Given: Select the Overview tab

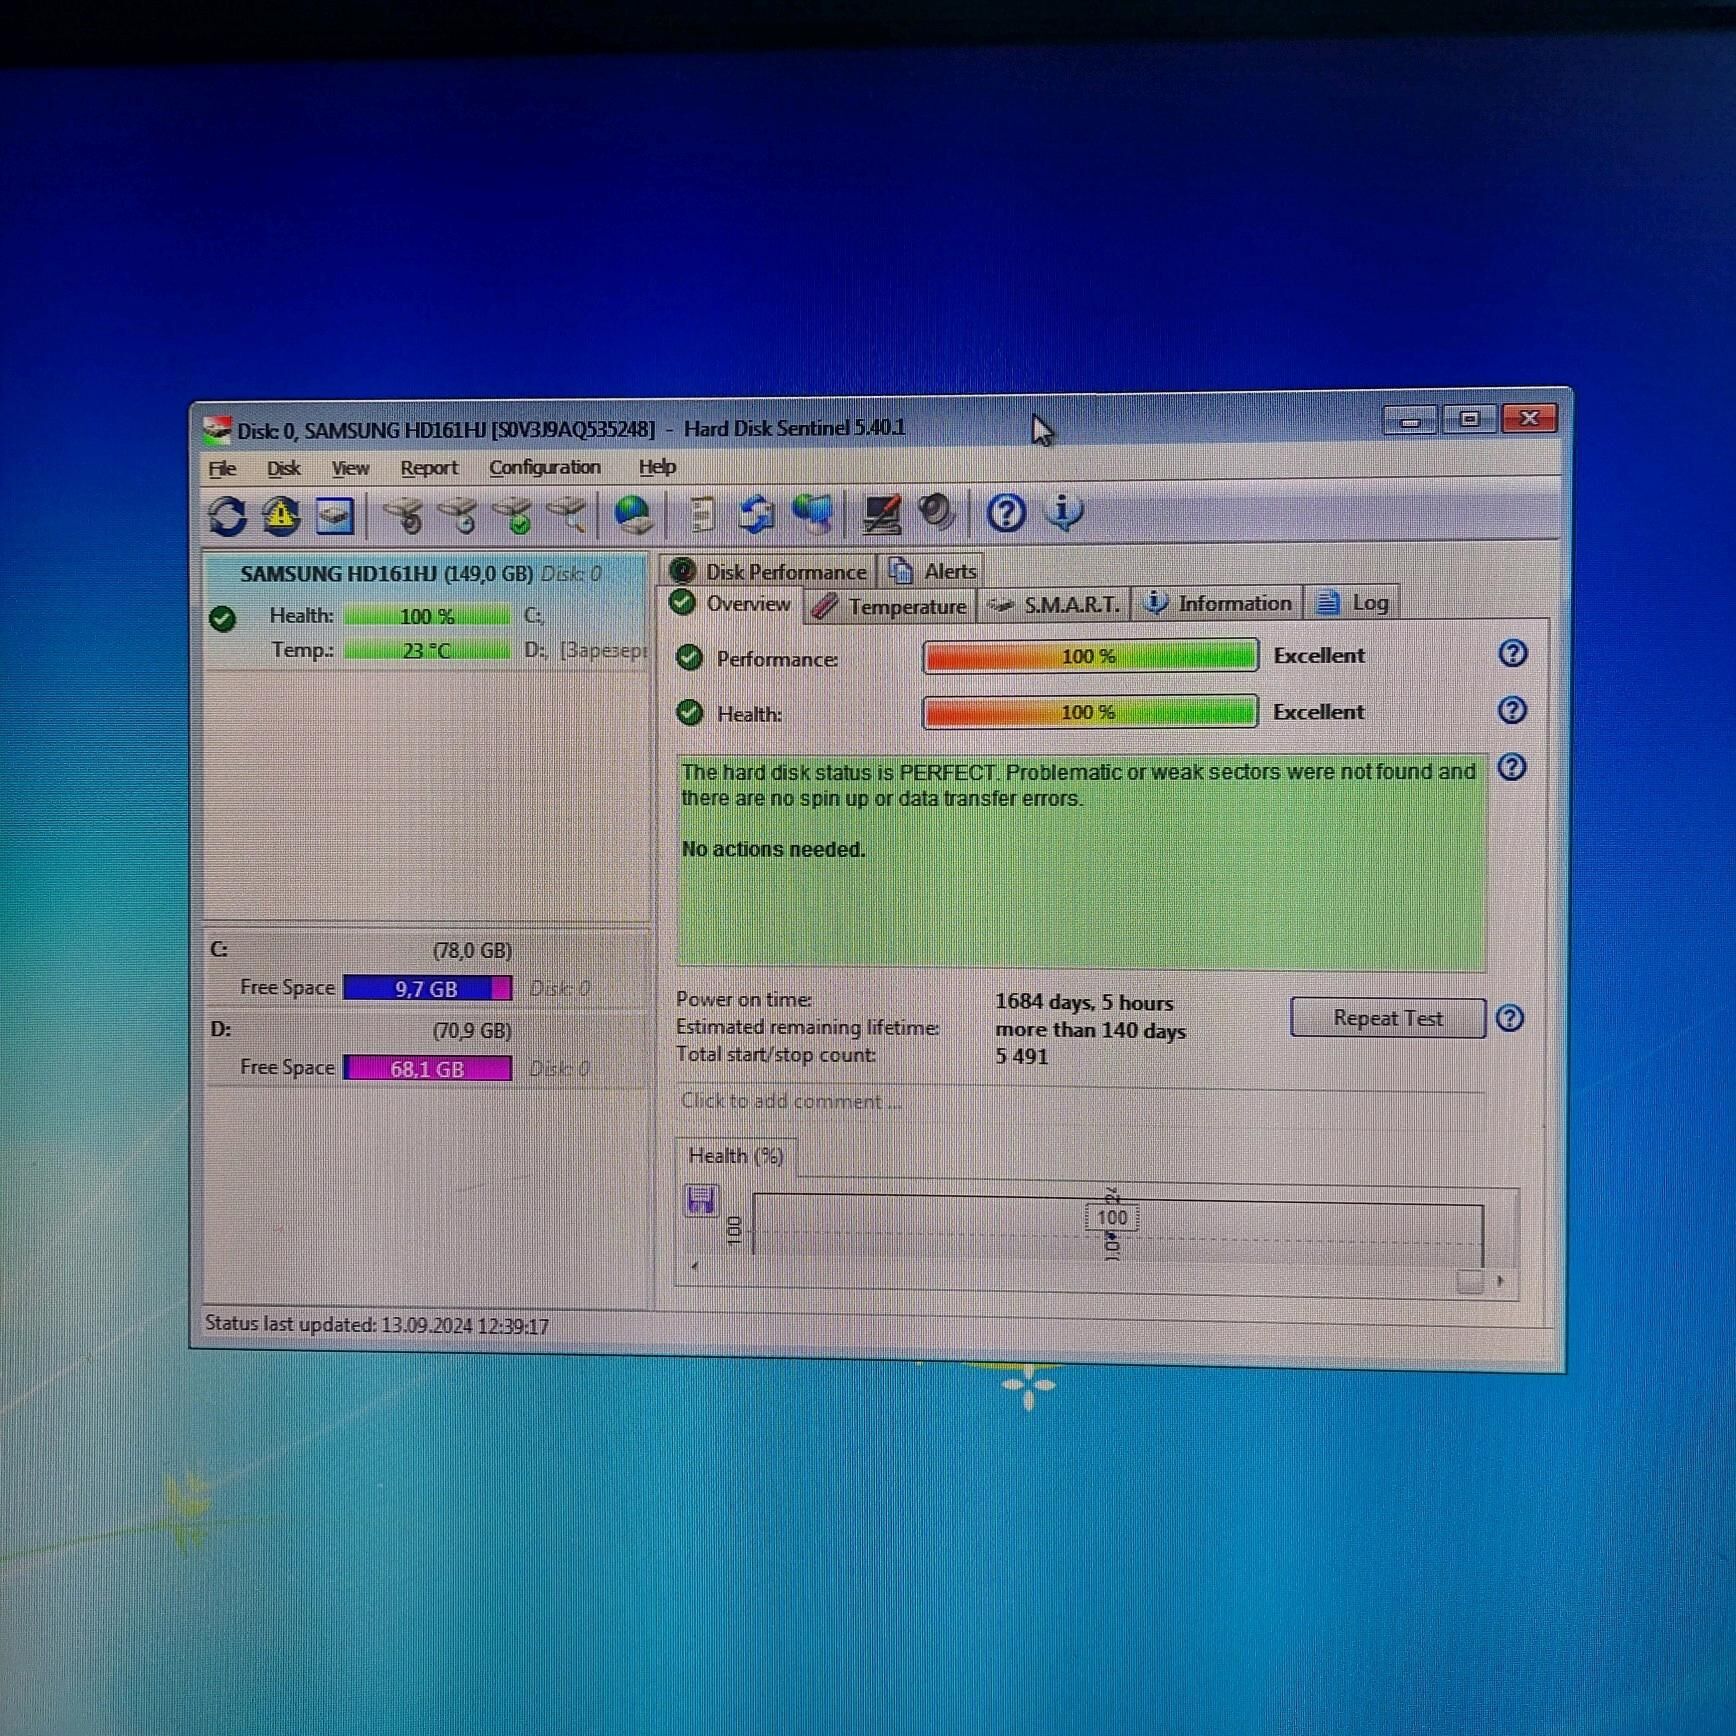Looking at the screenshot, I should [730, 603].
